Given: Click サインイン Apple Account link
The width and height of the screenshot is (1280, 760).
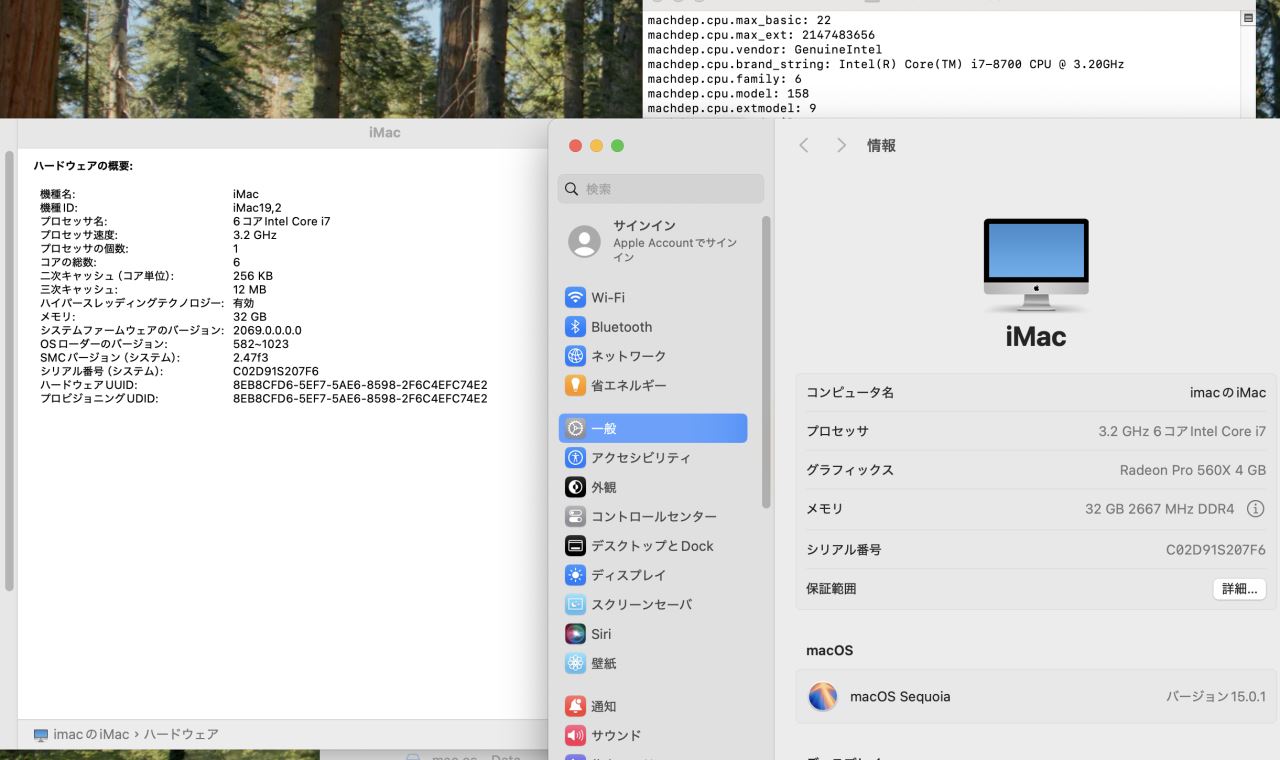Looking at the screenshot, I should coord(660,241).
